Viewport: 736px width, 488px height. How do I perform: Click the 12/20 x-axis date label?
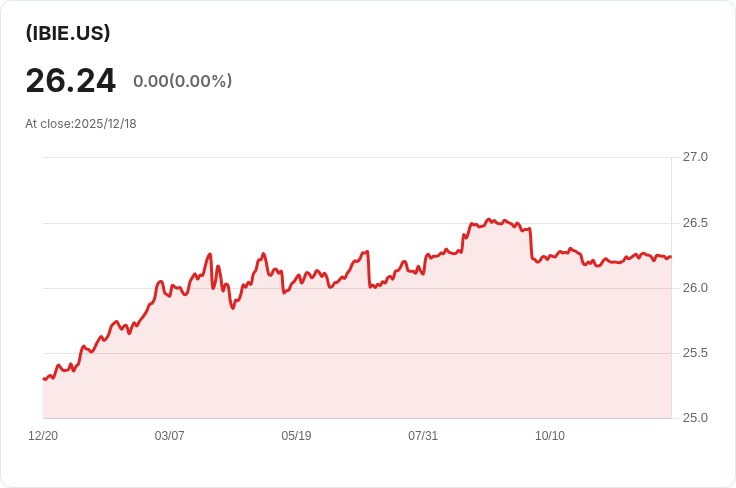coord(43,436)
